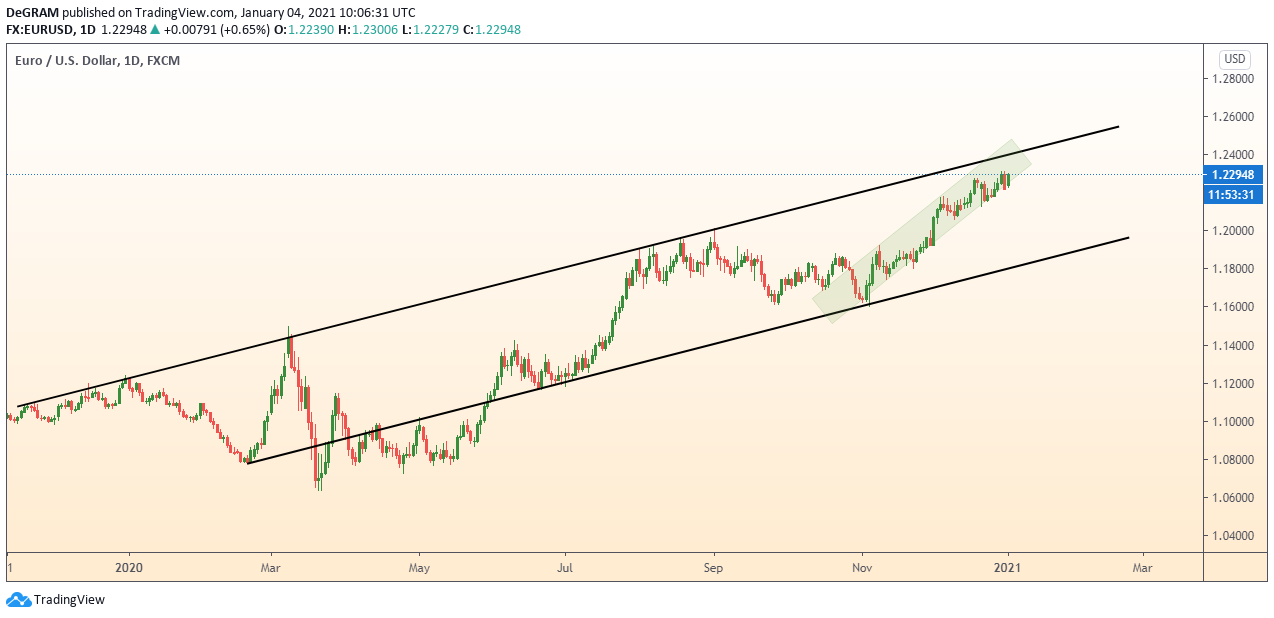
Task: Click the Jul label on time axis
Action: (565, 567)
